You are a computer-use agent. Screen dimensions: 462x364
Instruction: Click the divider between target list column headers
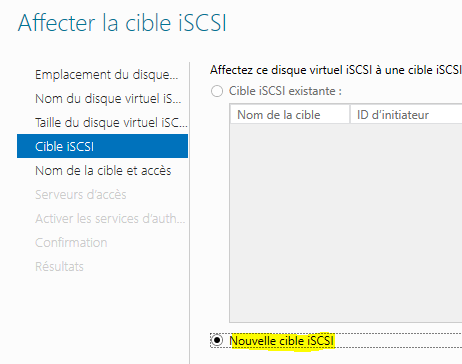pos(350,114)
